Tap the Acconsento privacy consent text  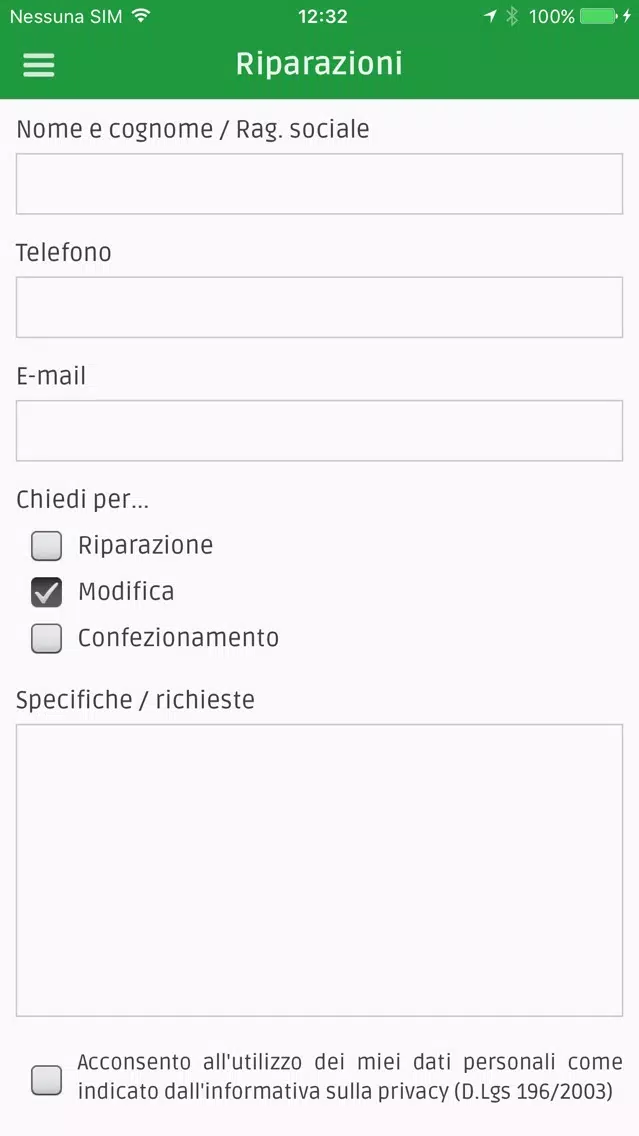point(350,1077)
